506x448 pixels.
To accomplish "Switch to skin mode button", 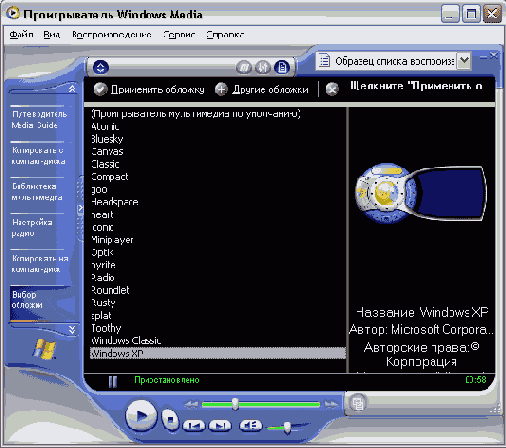I will (x=358, y=403).
